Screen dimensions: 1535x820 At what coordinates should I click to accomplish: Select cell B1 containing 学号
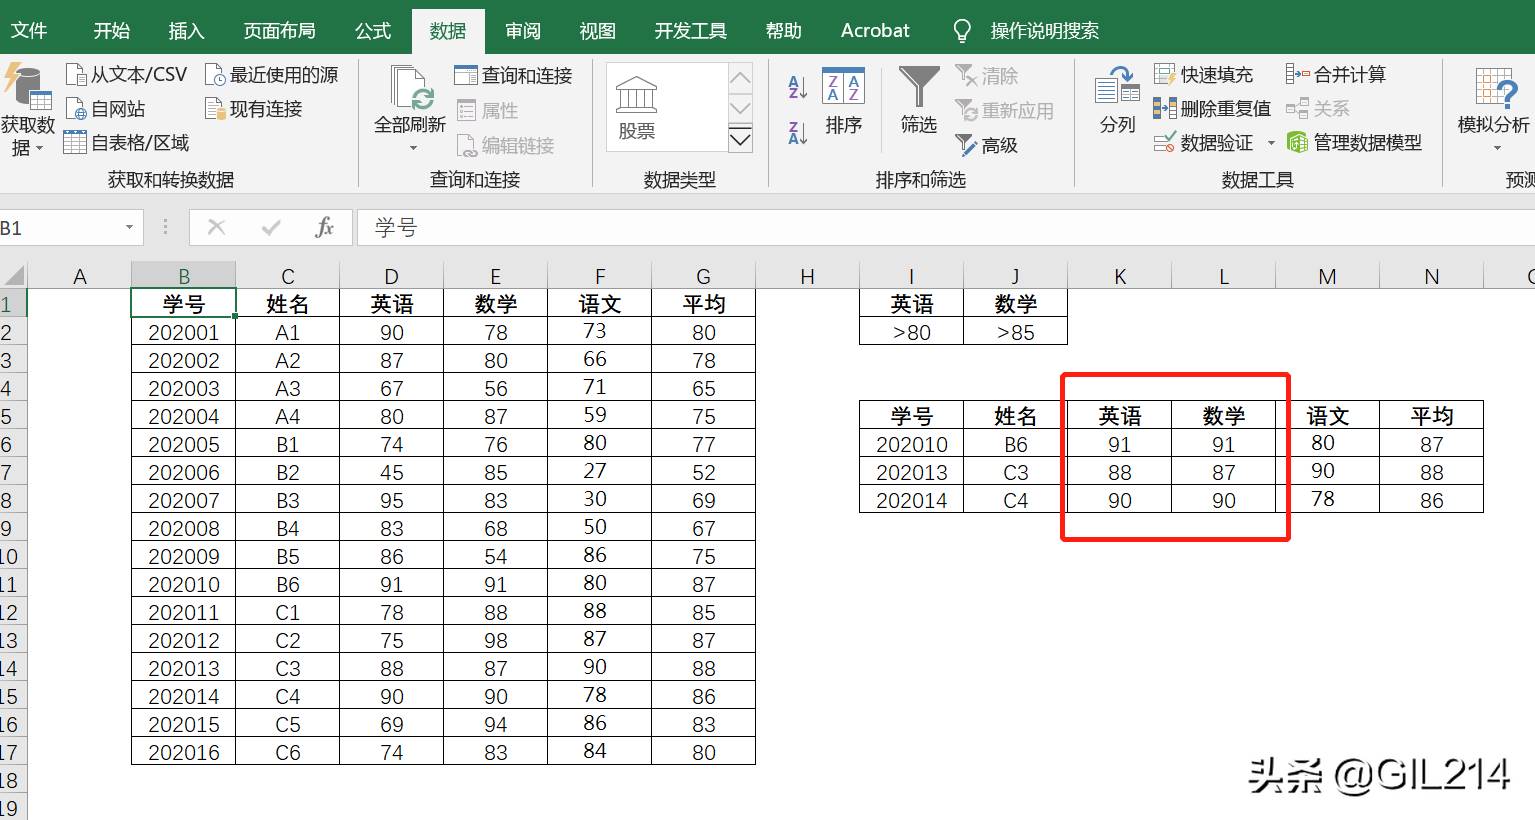[x=183, y=304]
